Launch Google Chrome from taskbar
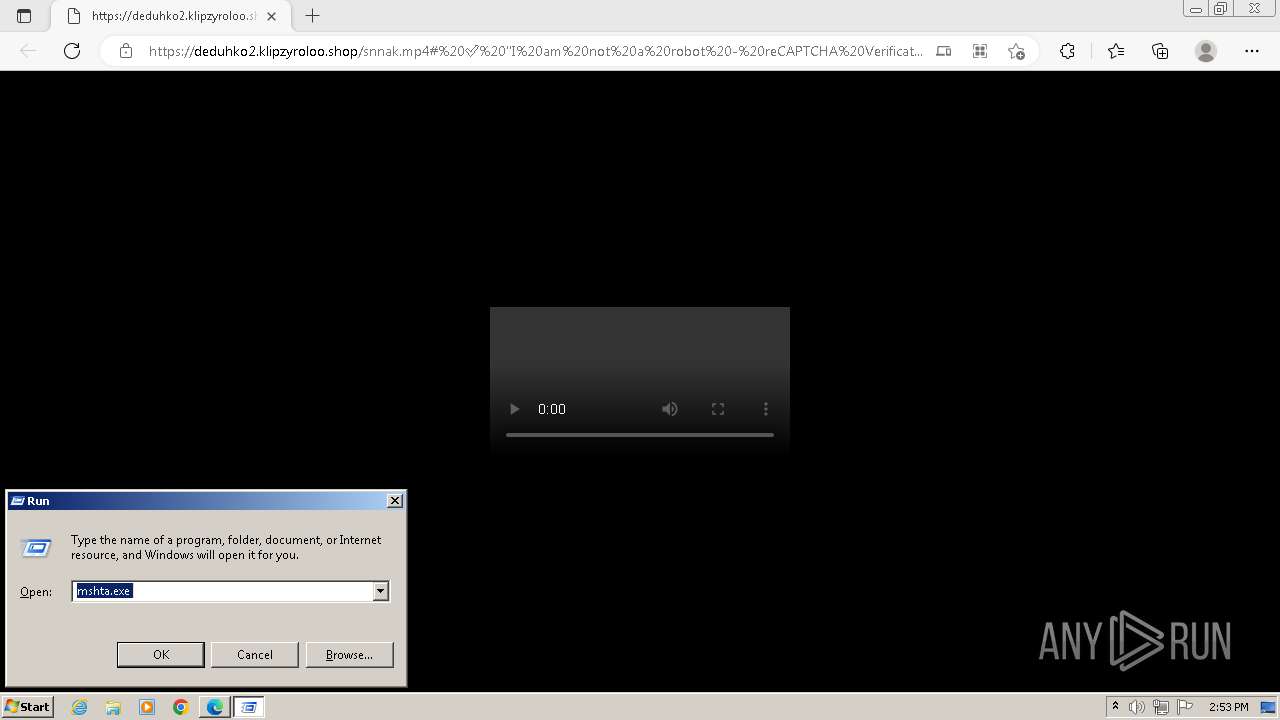Image resolution: width=1280 pixels, height=720 pixels. pyautogui.click(x=181, y=707)
